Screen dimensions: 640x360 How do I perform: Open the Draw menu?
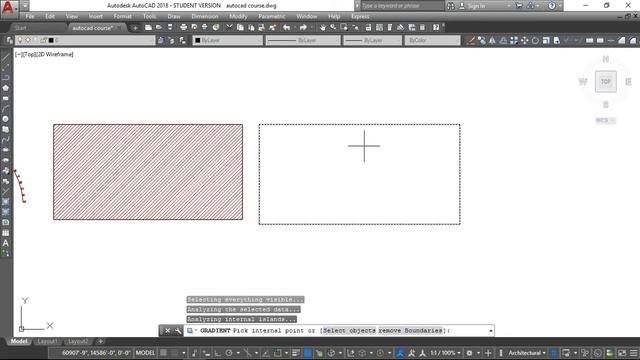(174, 16)
